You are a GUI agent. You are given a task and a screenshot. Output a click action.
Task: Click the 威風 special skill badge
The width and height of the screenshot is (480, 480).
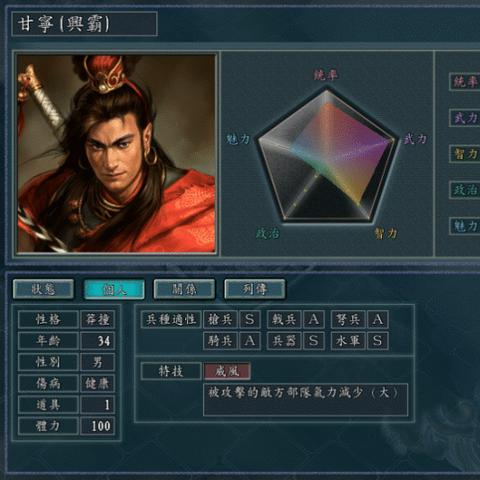click(227, 371)
